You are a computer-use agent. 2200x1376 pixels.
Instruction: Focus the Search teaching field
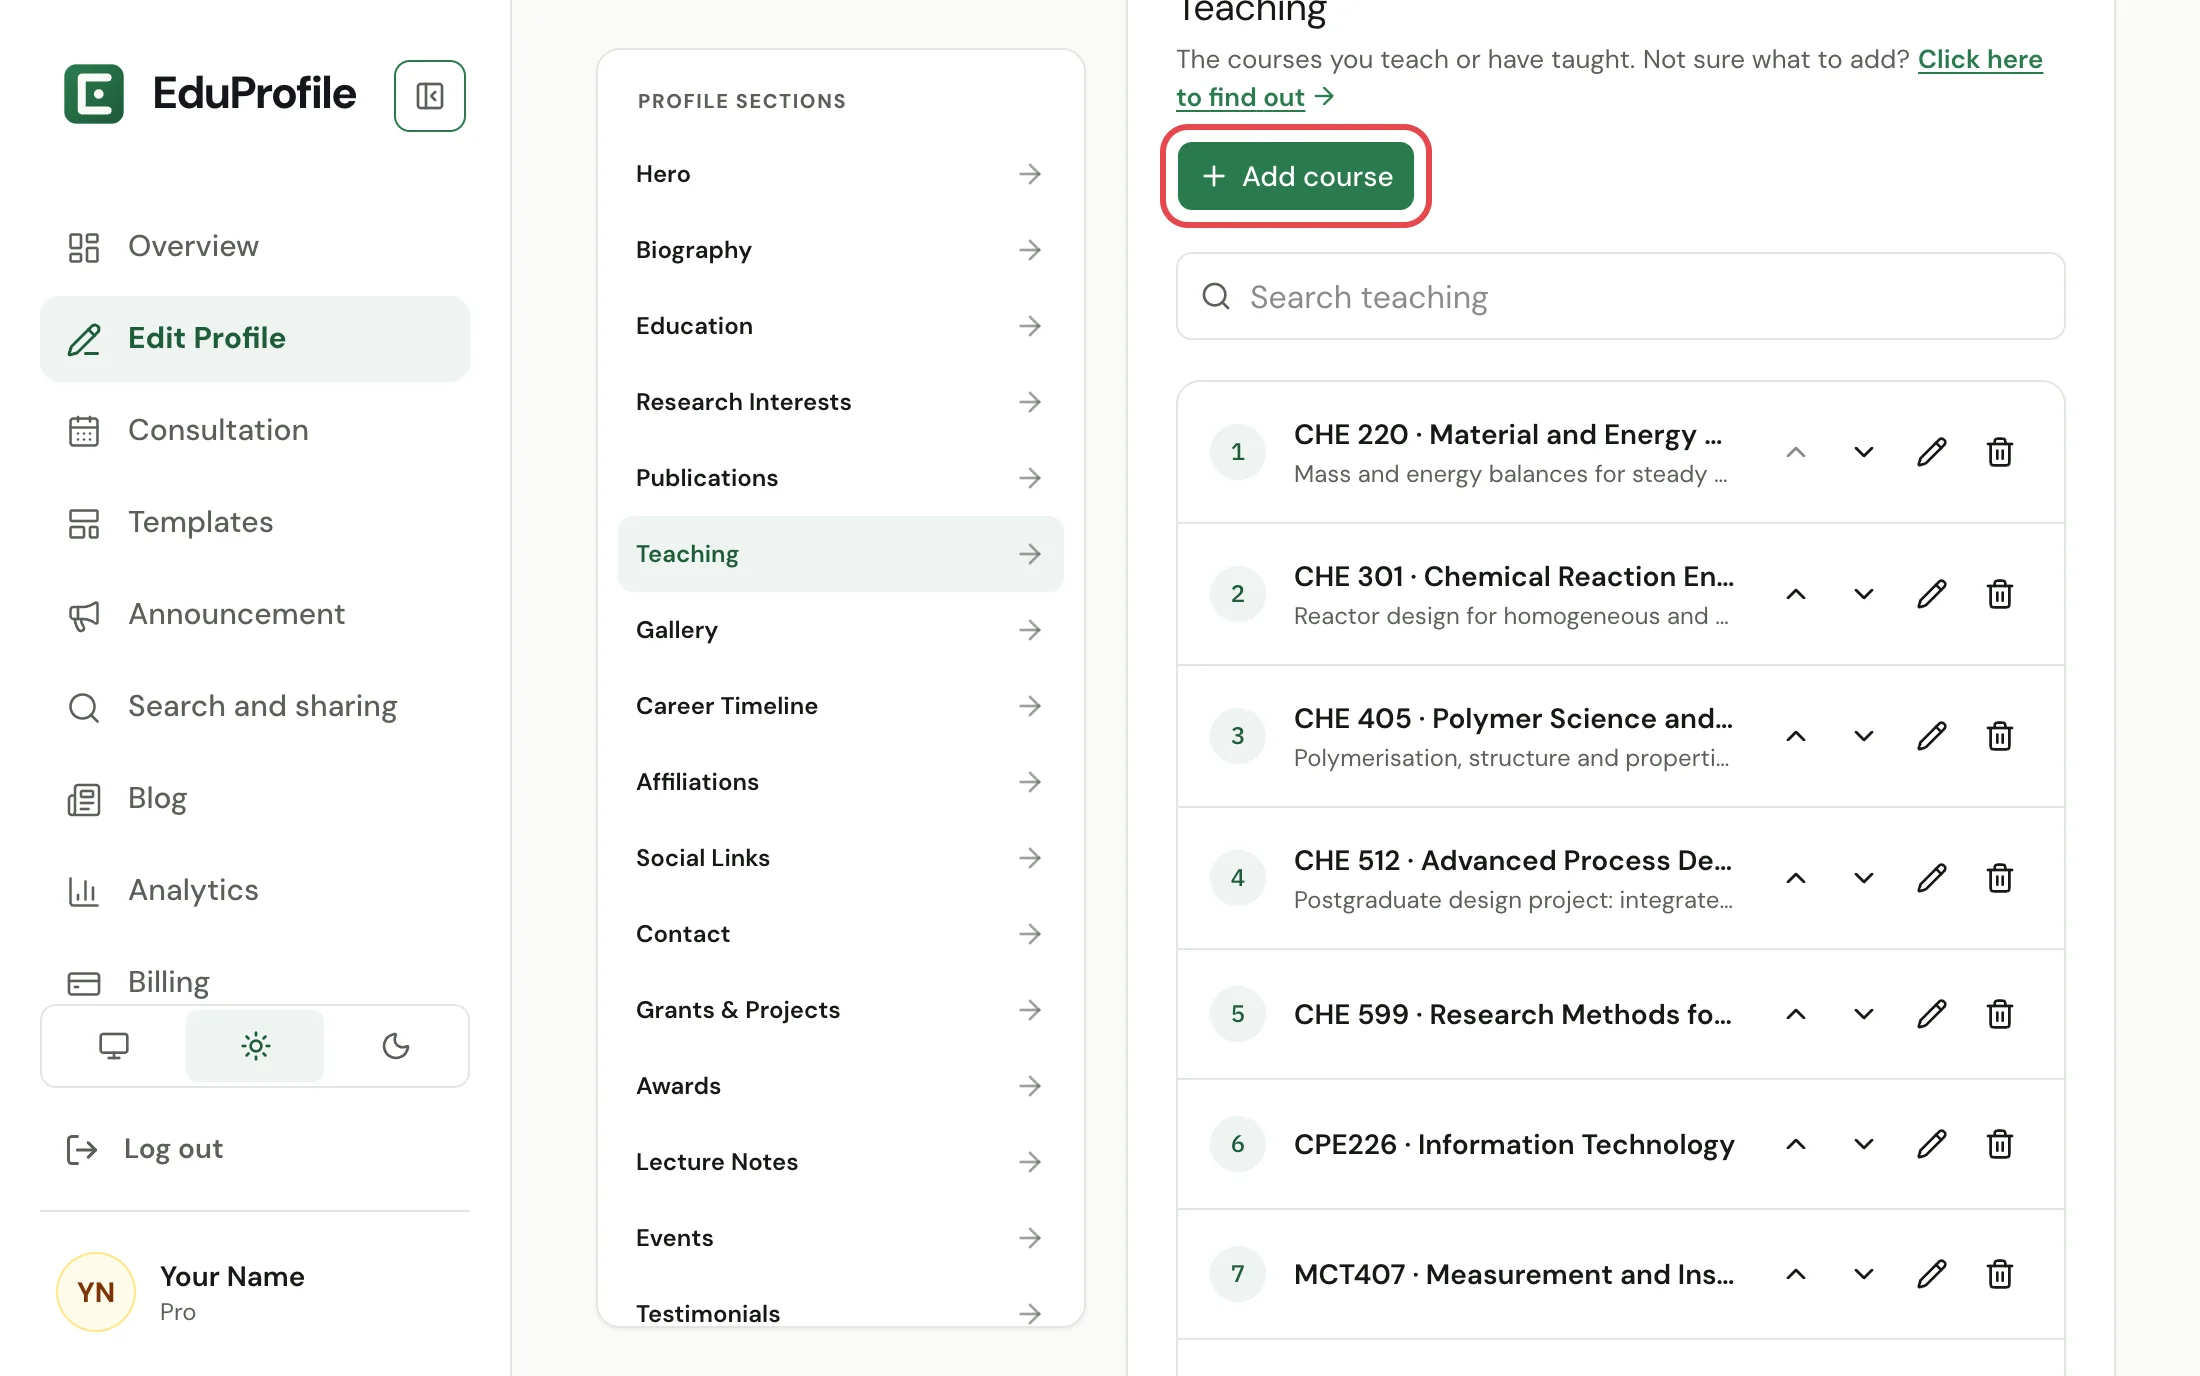coord(1621,296)
